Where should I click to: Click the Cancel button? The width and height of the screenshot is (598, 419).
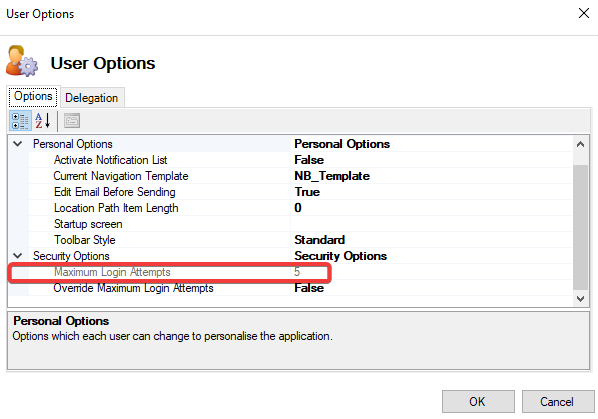point(558,401)
